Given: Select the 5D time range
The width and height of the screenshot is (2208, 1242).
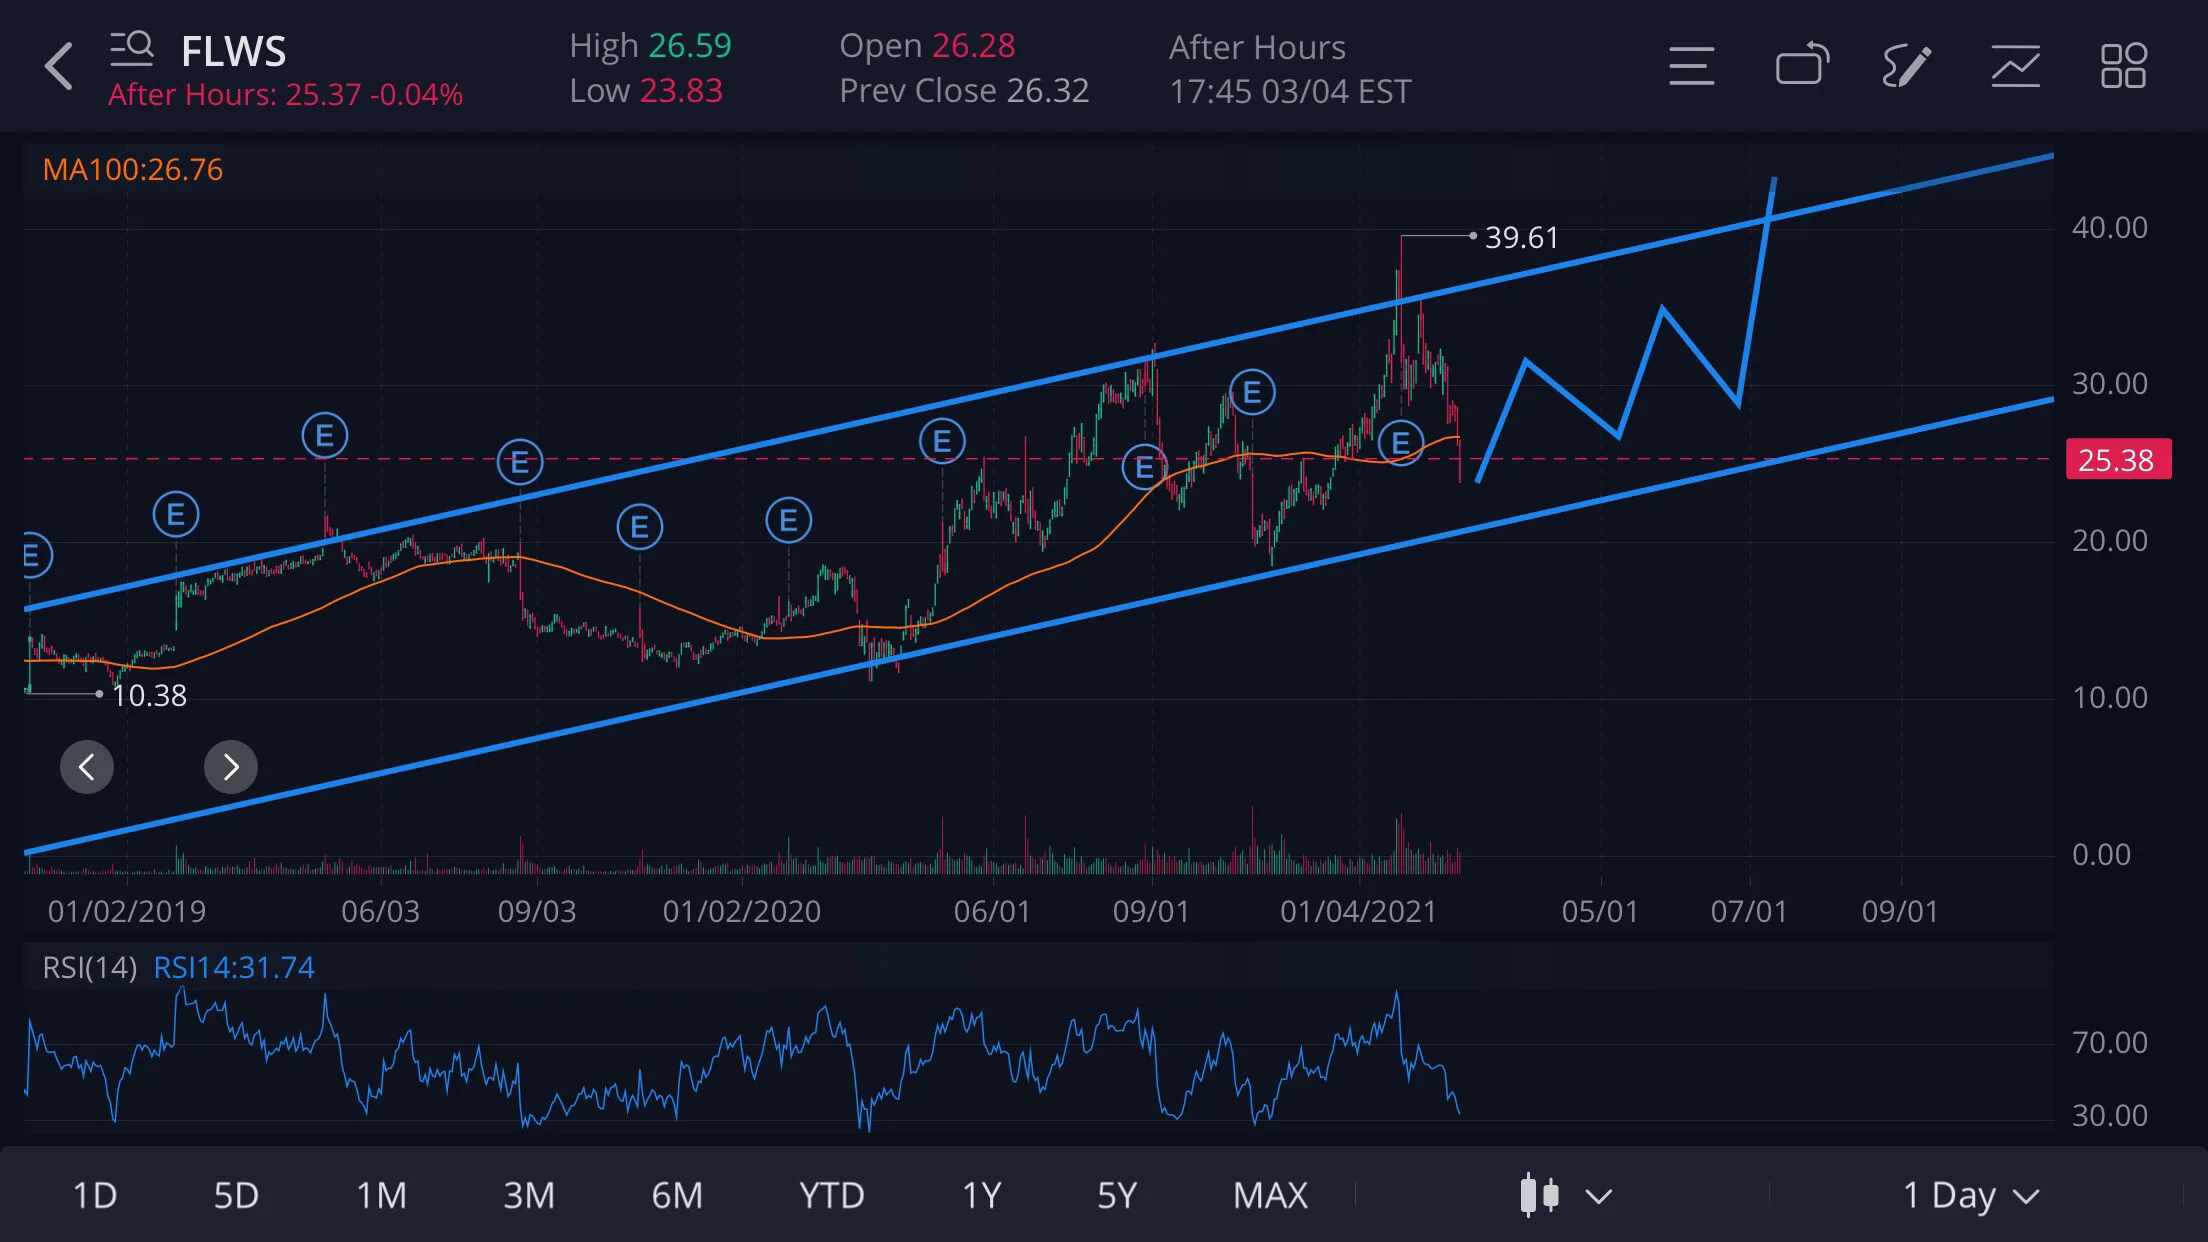Looking at the screenshot, I should [236, 1195].
